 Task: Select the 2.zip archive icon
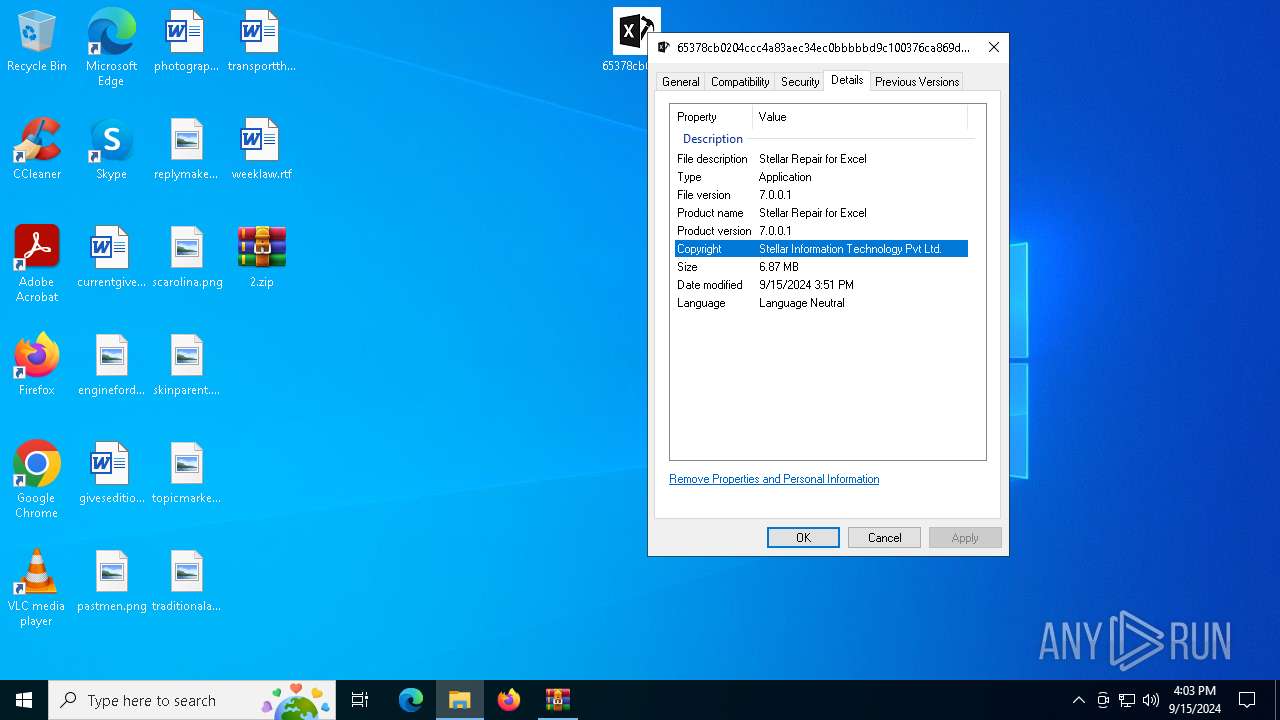[261, 258]
